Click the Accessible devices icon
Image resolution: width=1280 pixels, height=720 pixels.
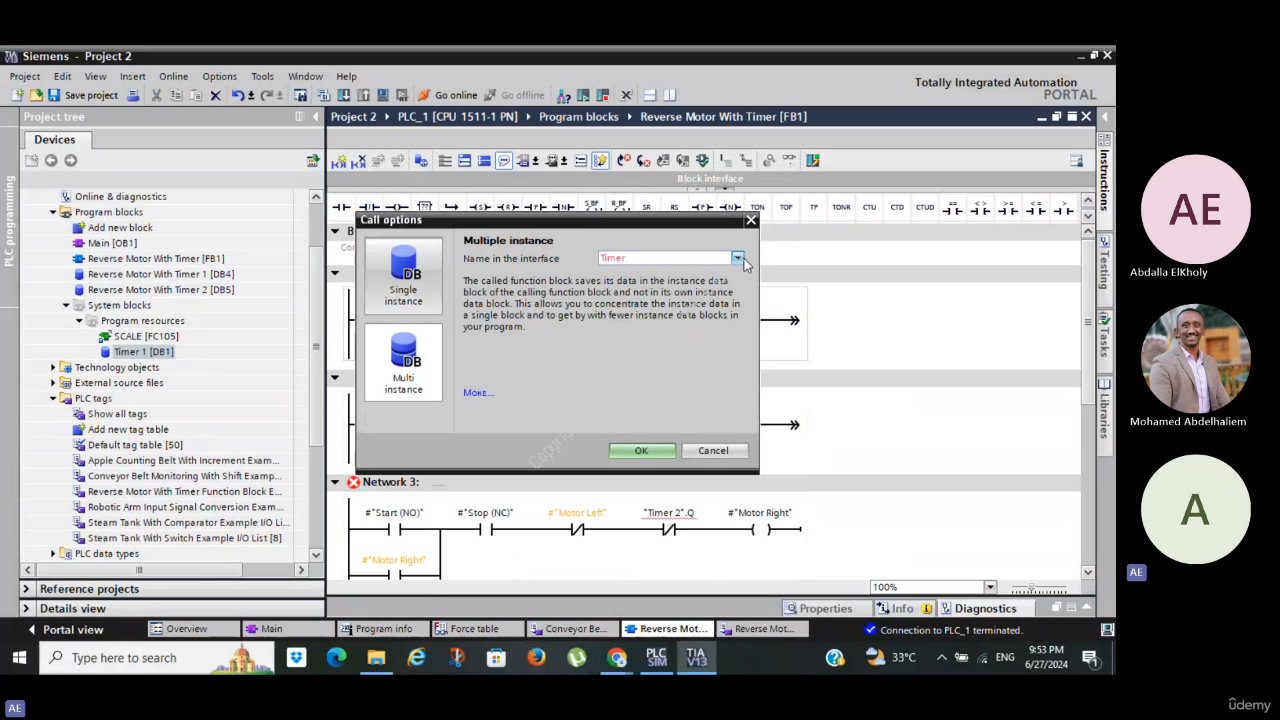click(564, 95)
